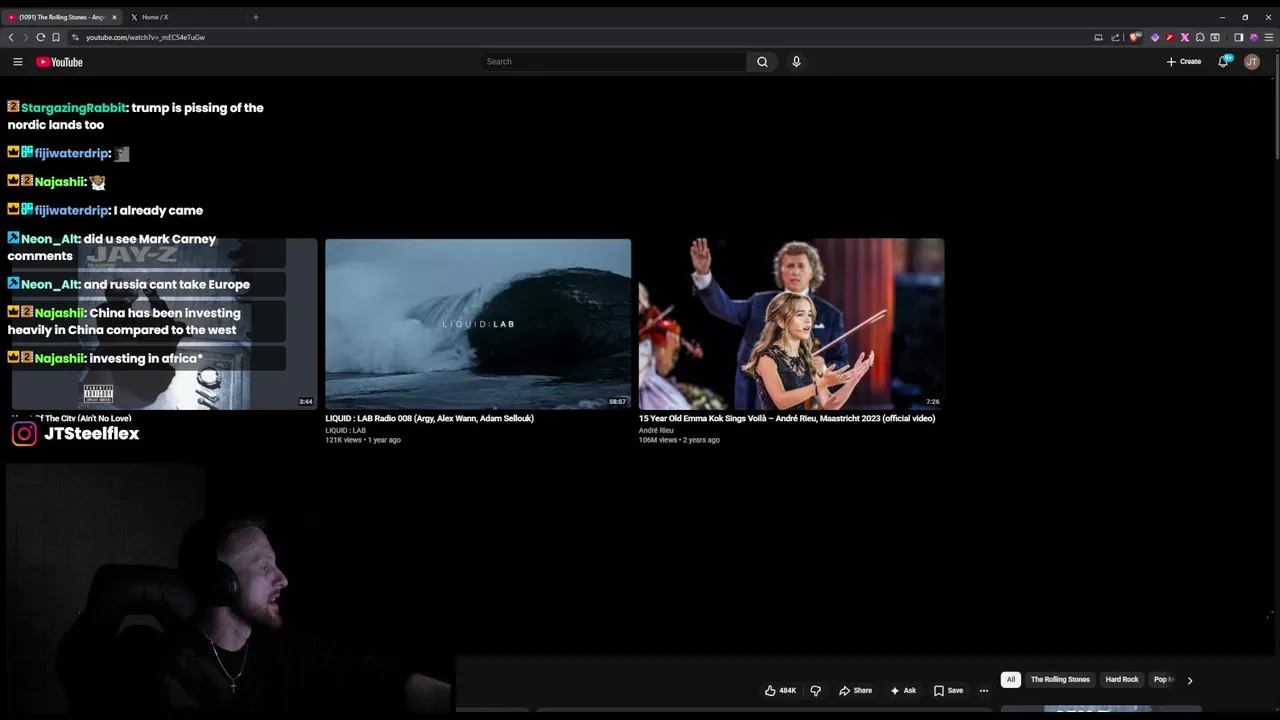Screen dimensions: 1280x720
Task: Open the purple diamond extension
Action: [1155, 37]
